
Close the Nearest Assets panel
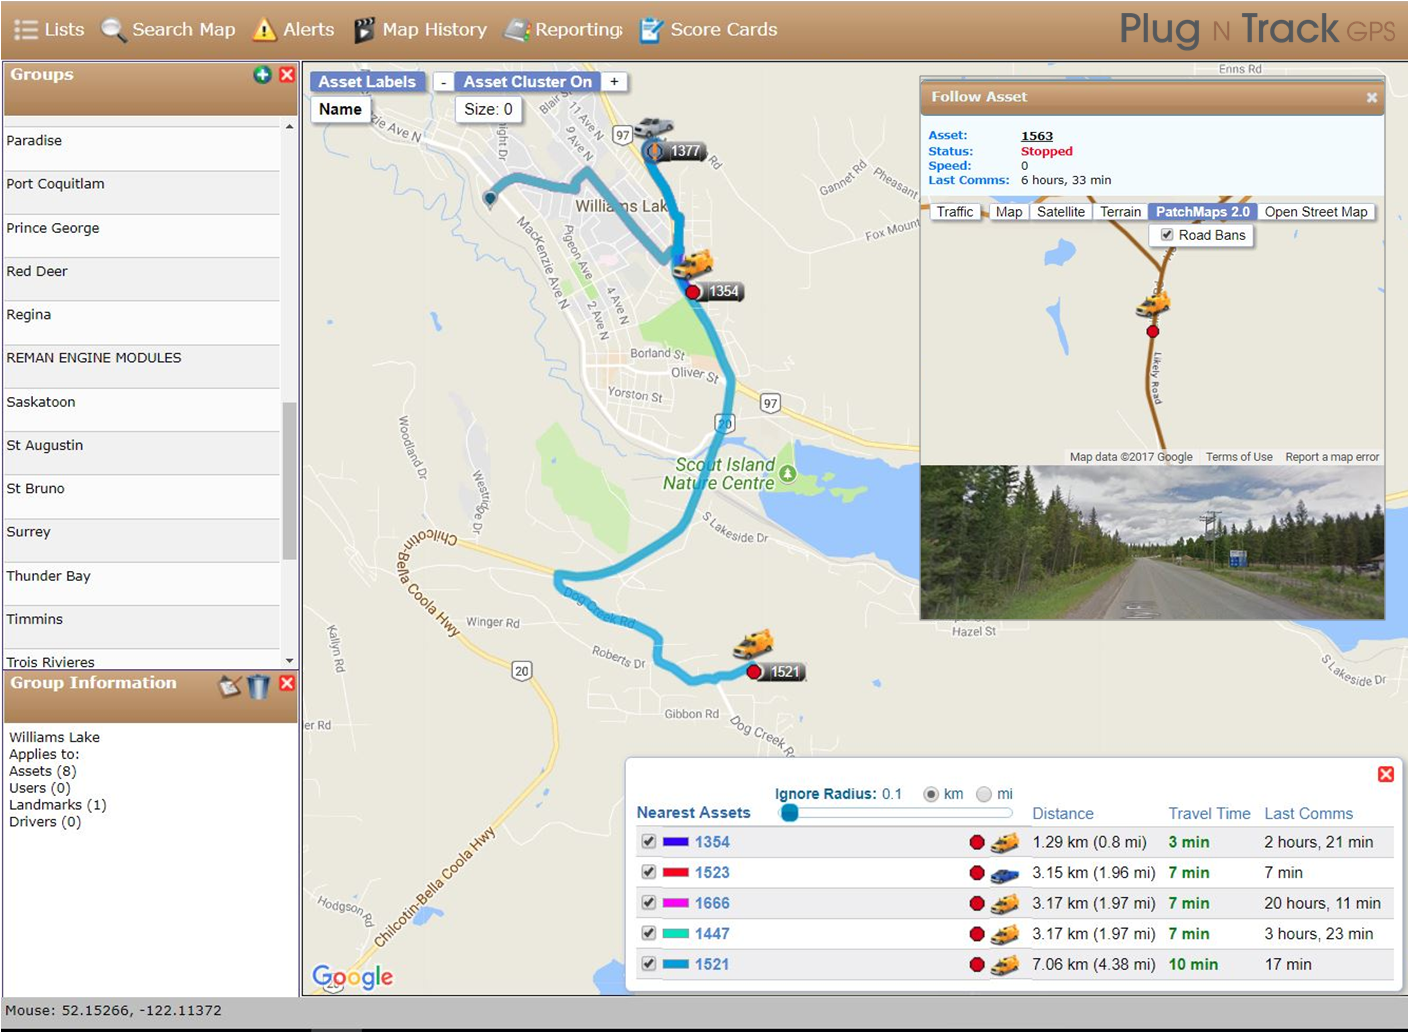1386,775
